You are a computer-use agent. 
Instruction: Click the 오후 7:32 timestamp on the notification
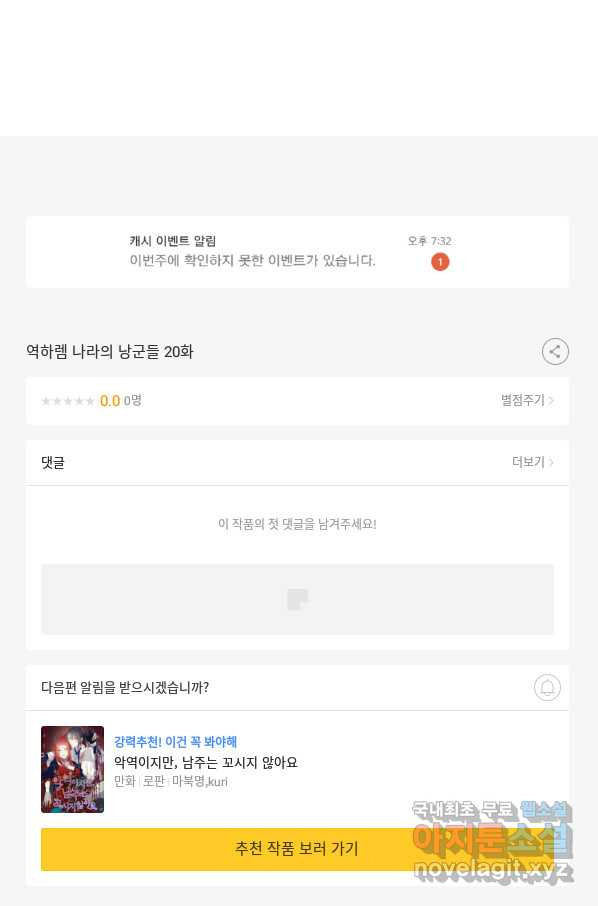429,241
